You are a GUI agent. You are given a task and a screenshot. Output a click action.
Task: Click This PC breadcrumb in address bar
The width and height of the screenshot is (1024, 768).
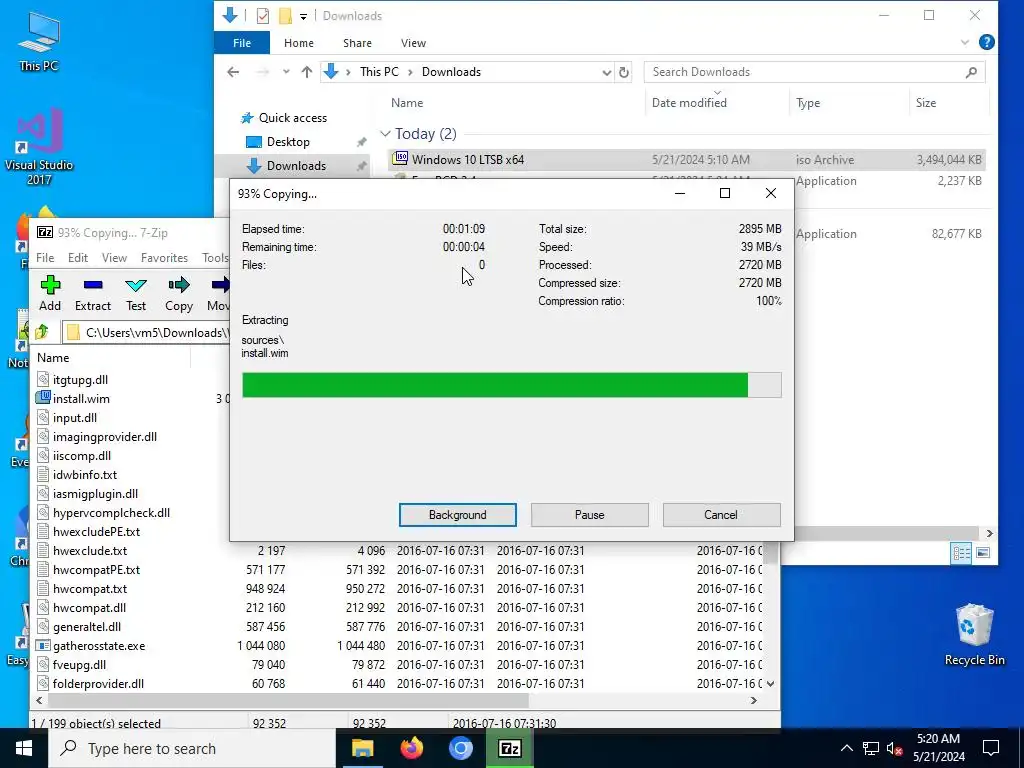(x=379, y=72)
